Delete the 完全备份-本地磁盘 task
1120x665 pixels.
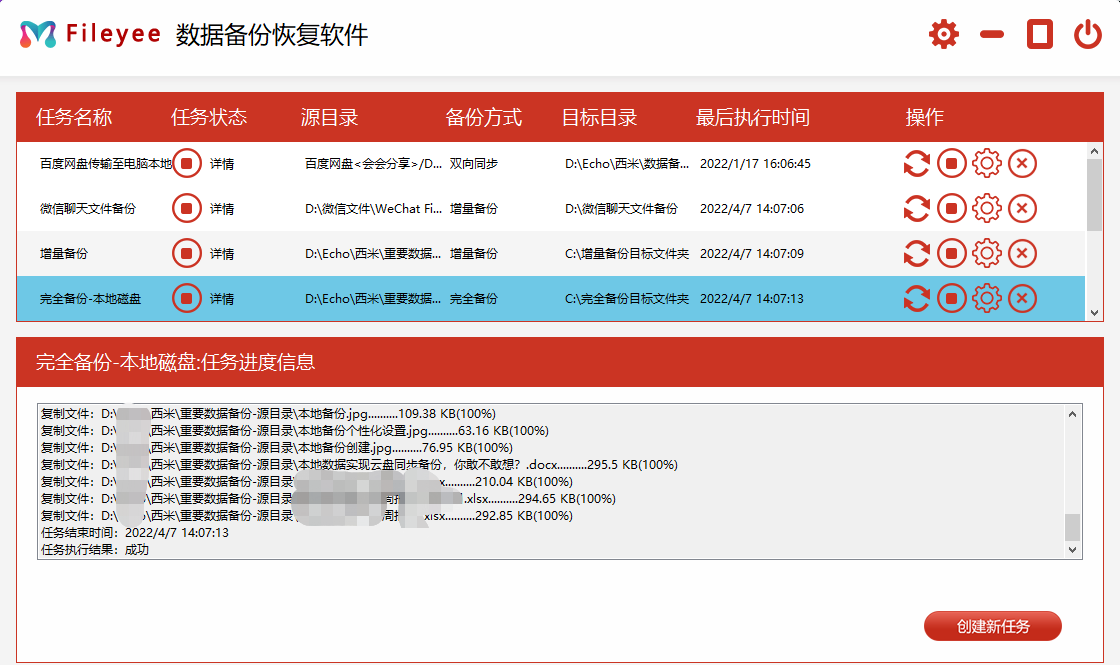click(1022, 298)
